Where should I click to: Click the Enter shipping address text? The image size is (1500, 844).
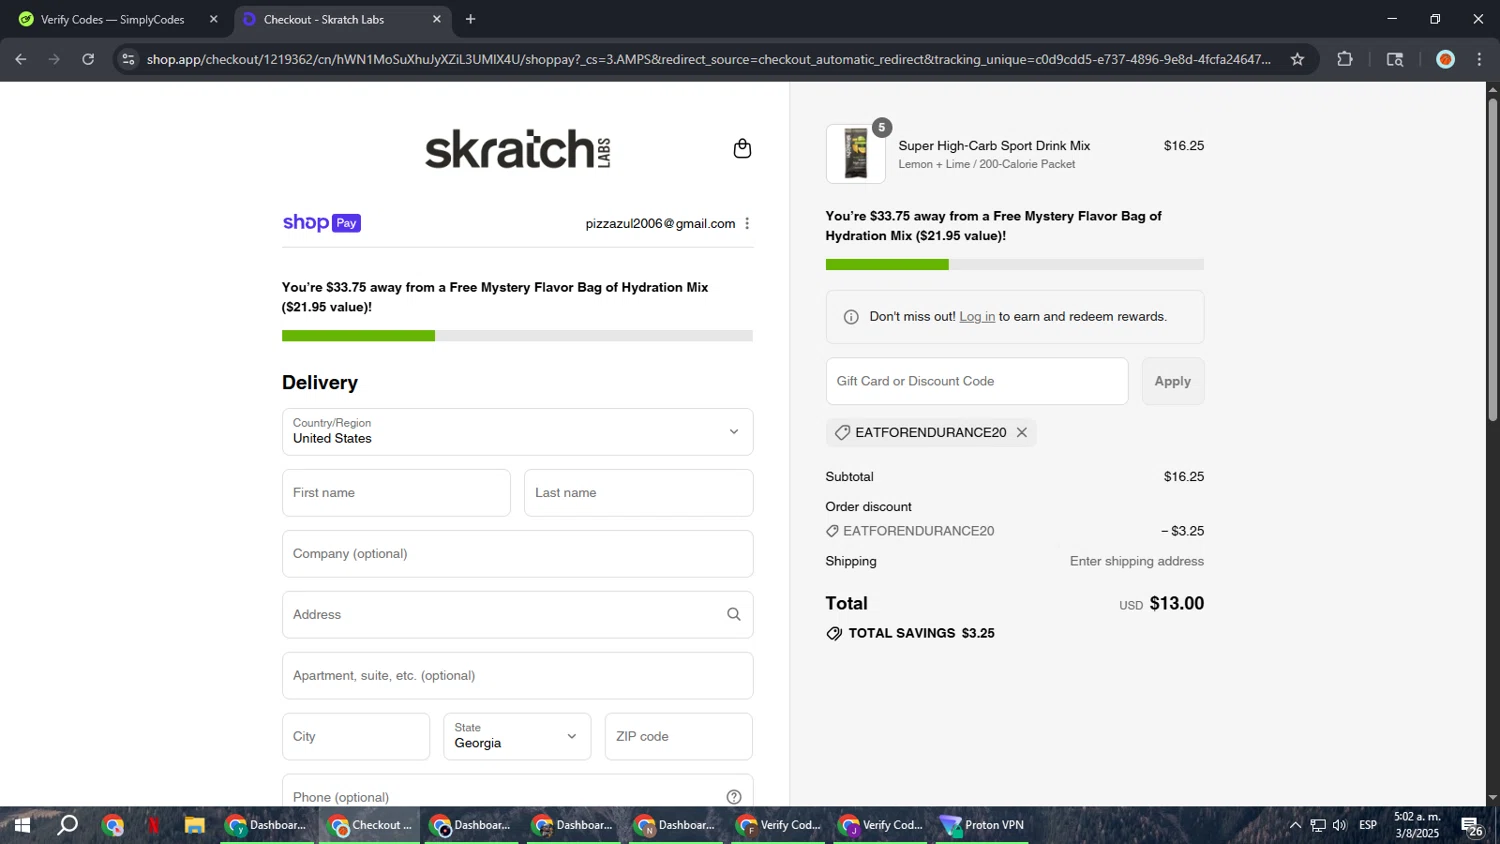[x=1137, y=561]
